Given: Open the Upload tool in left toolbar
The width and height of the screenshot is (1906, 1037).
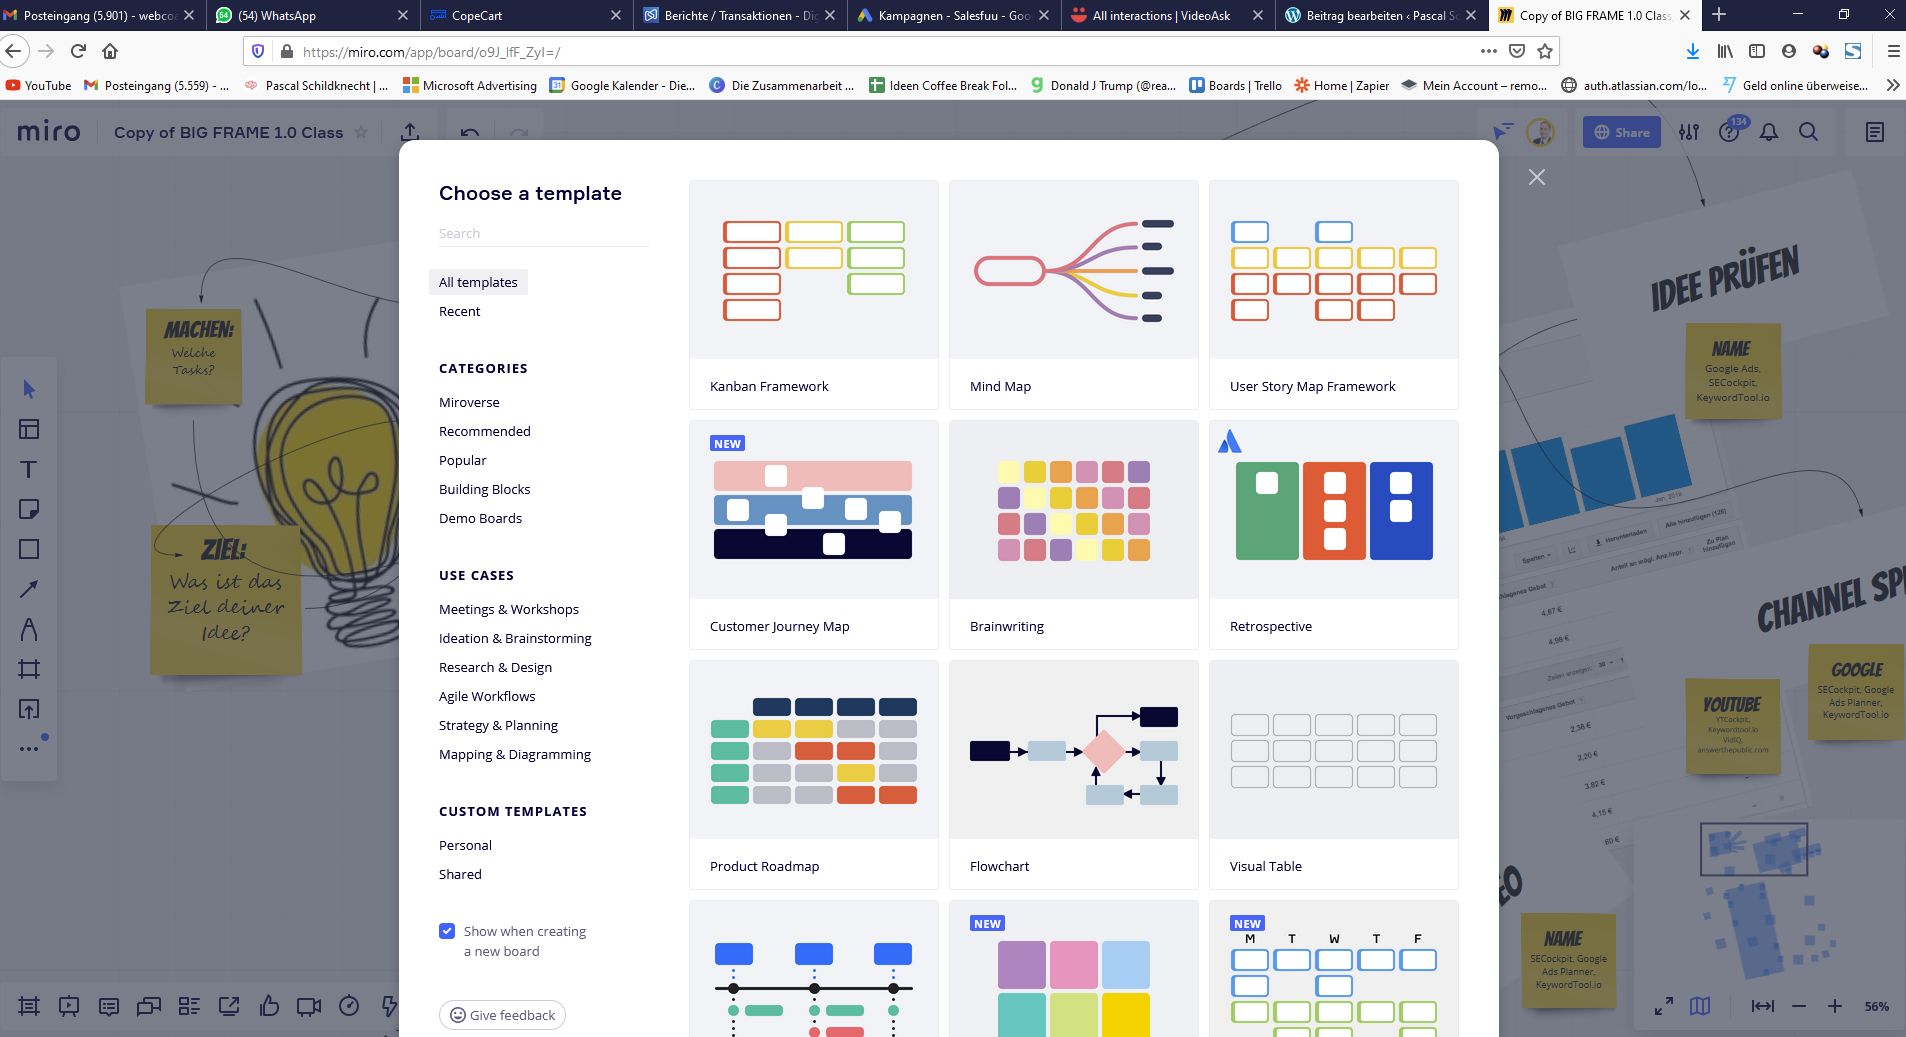Looking at the screenshot, I should 29,709.
